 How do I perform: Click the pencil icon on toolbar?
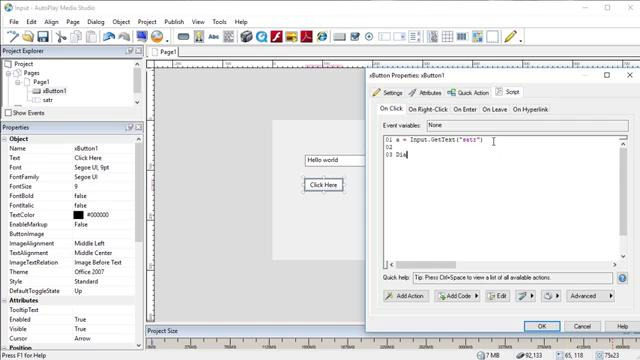pos(510,37)
